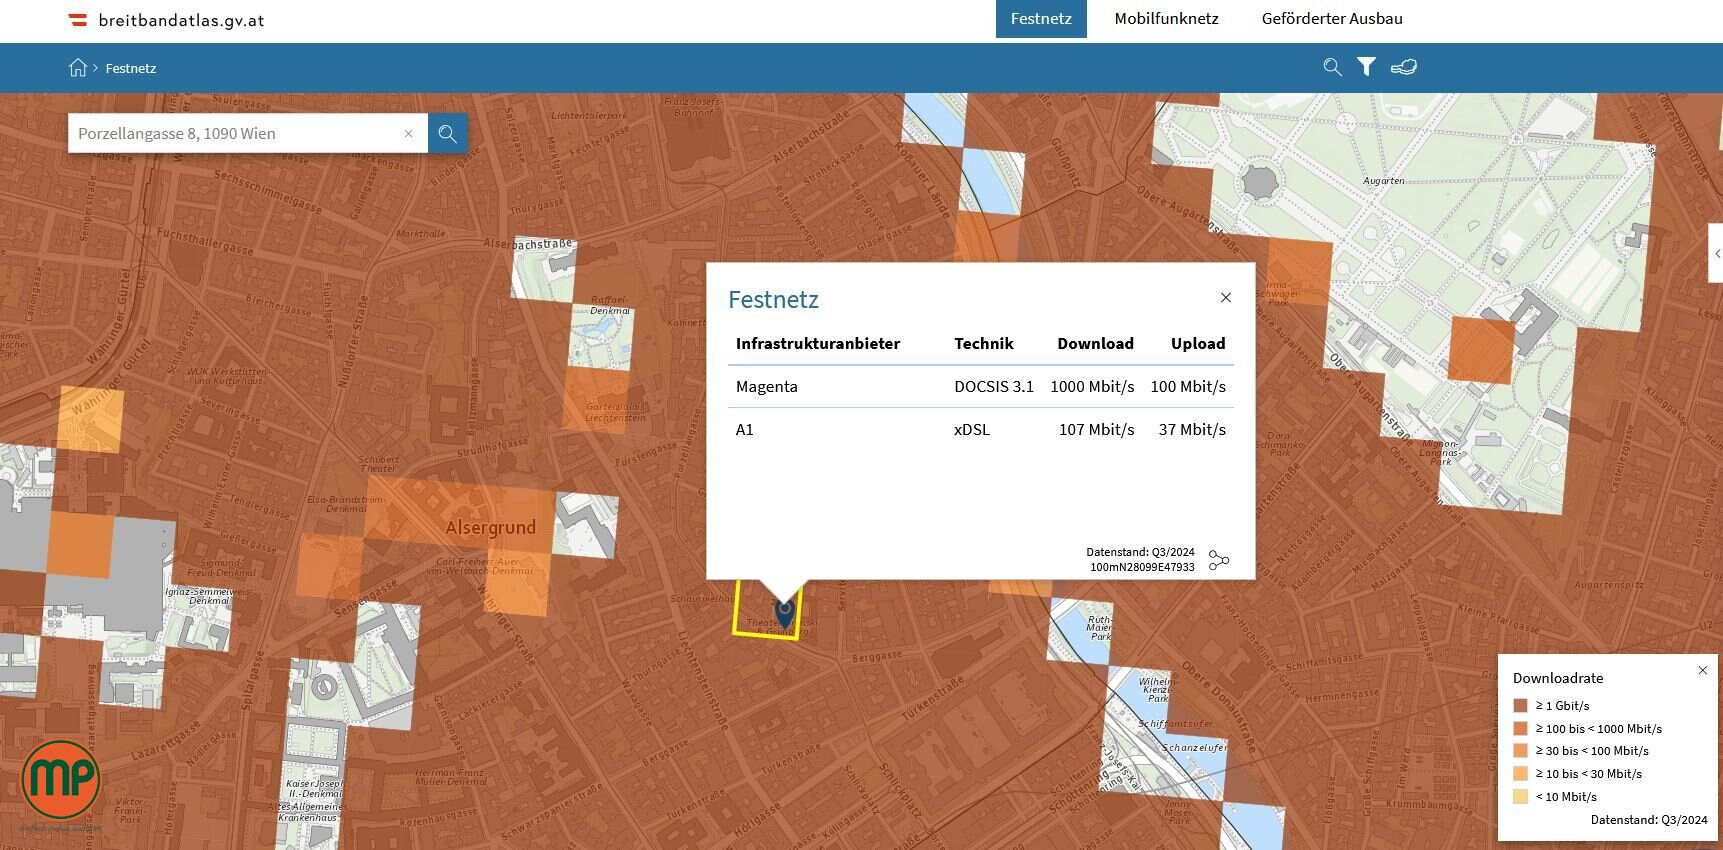Click the ≥ 30 bis < 100 Mbit/s swatch
The height and width of the screenshot is (850, 1723).
[1521, 751]
